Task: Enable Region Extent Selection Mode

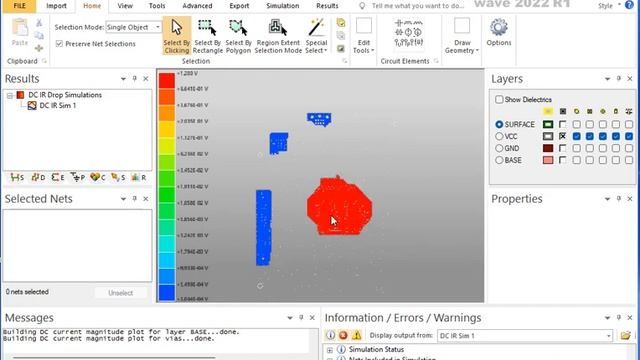Action: point(278,36)
